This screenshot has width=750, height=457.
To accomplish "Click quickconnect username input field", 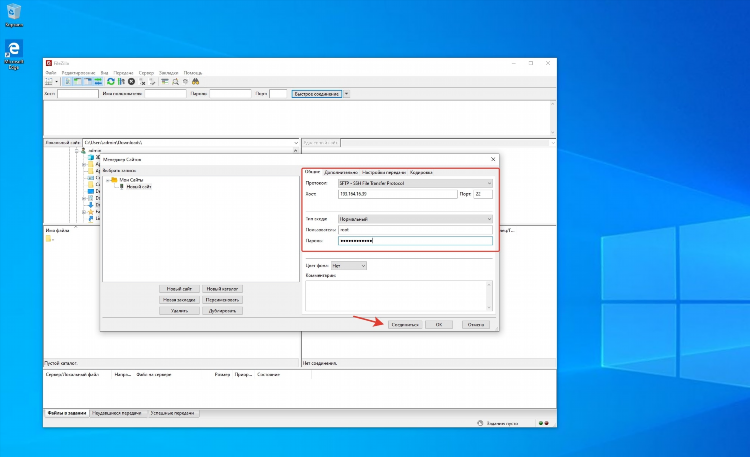I will click(165, 94).
